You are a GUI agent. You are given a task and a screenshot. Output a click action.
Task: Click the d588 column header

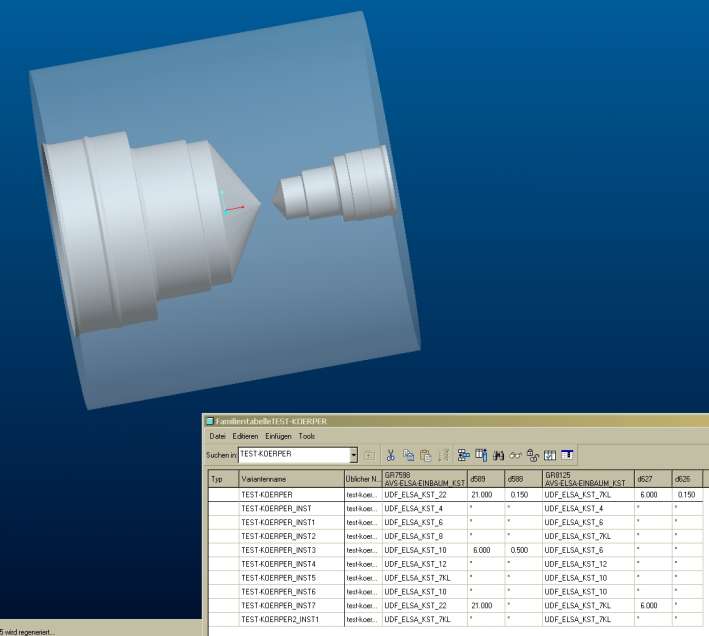(523, 479)
